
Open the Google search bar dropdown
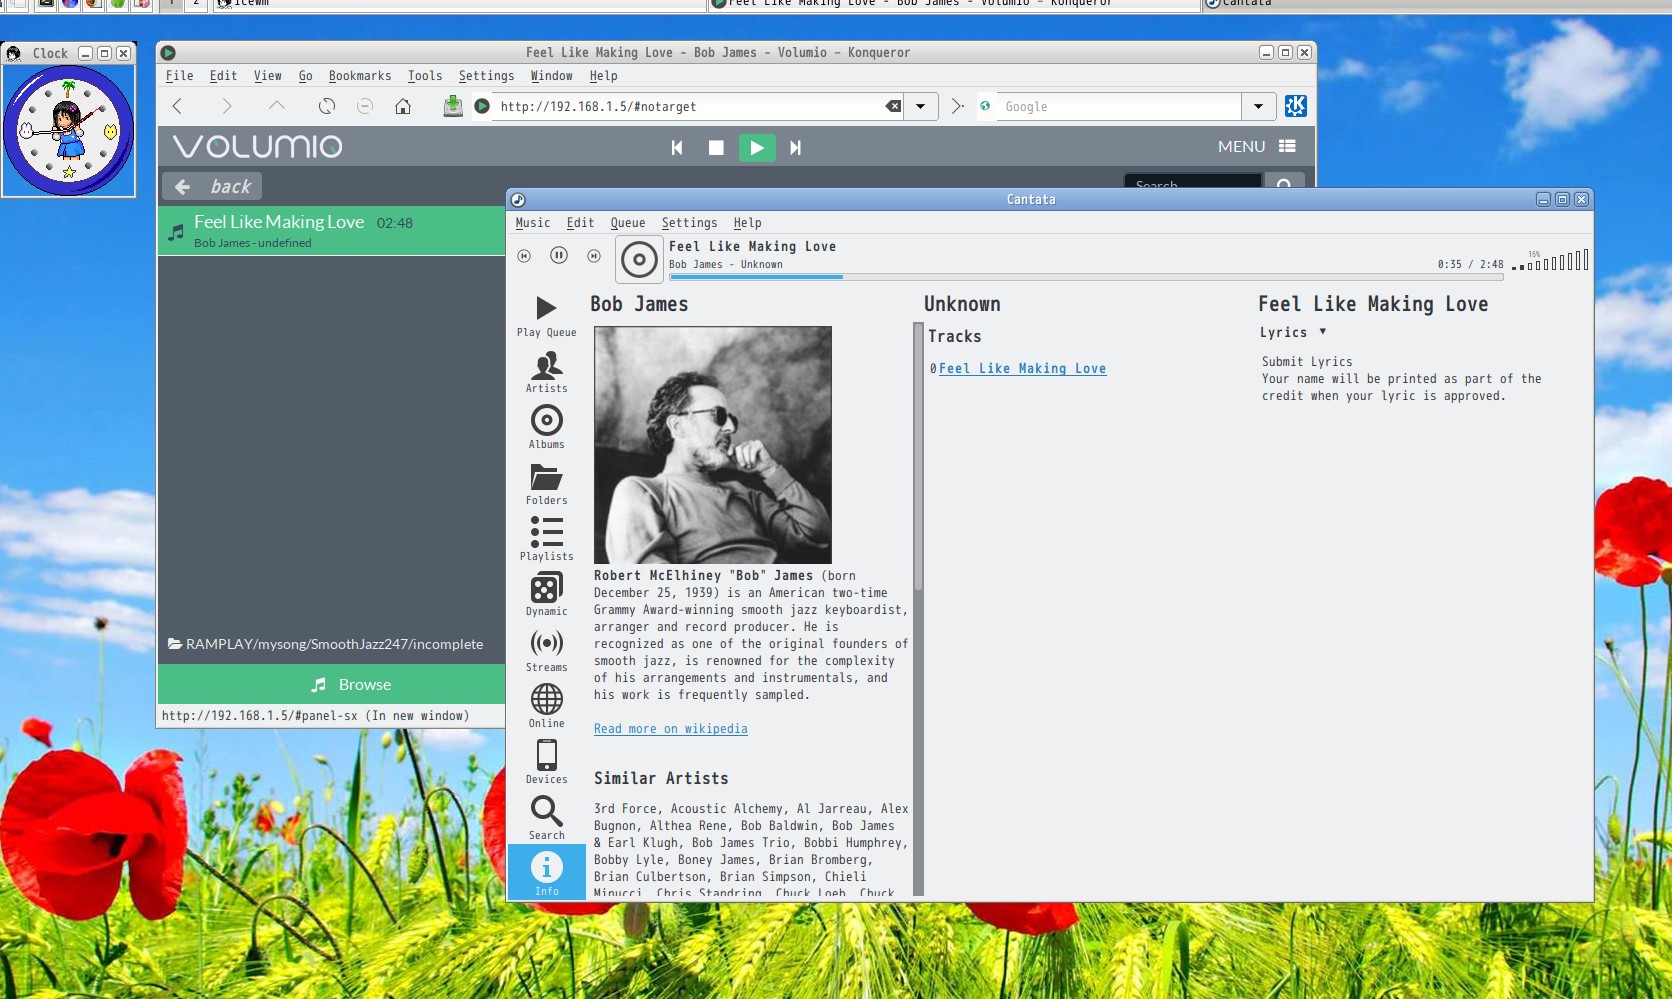(x=1258, y=106)
